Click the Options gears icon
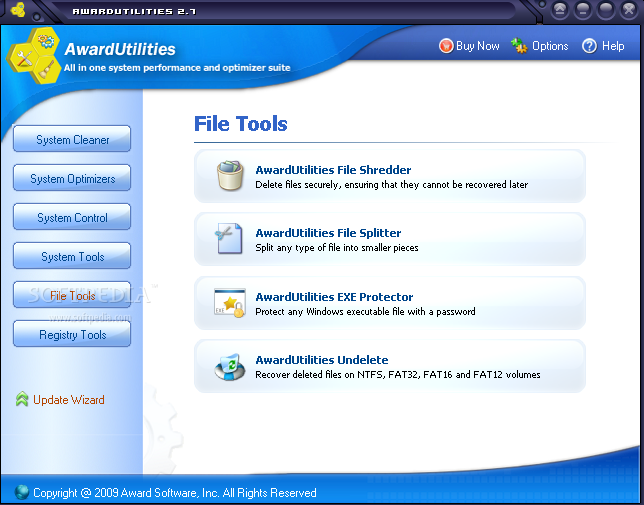The image size is (644, 505). coord(519,46)
